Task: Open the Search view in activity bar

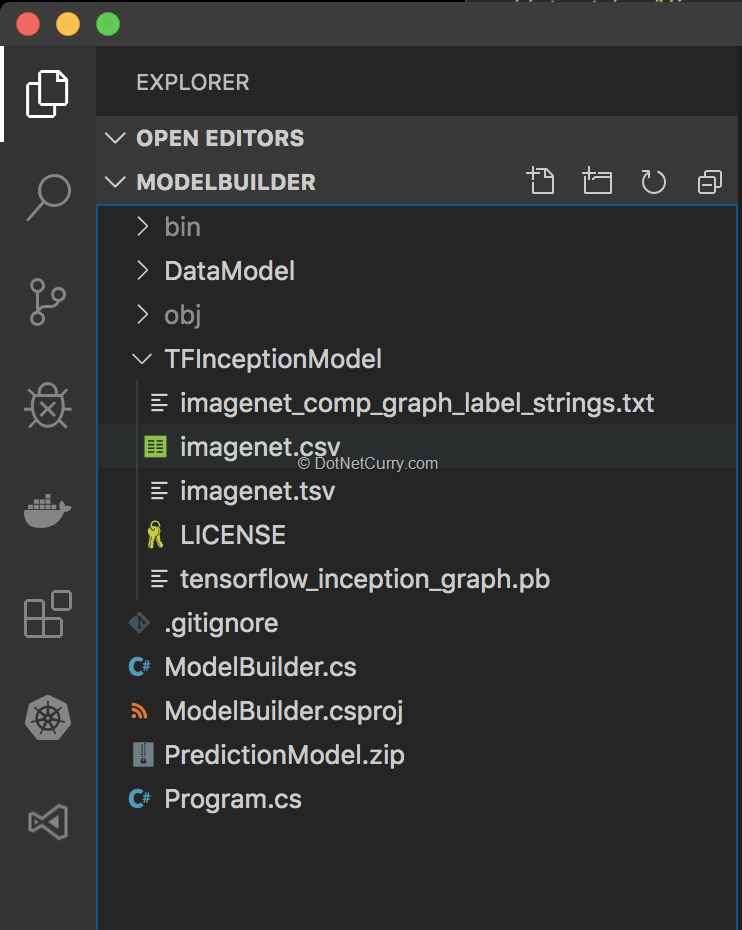Action: (47, 197)
